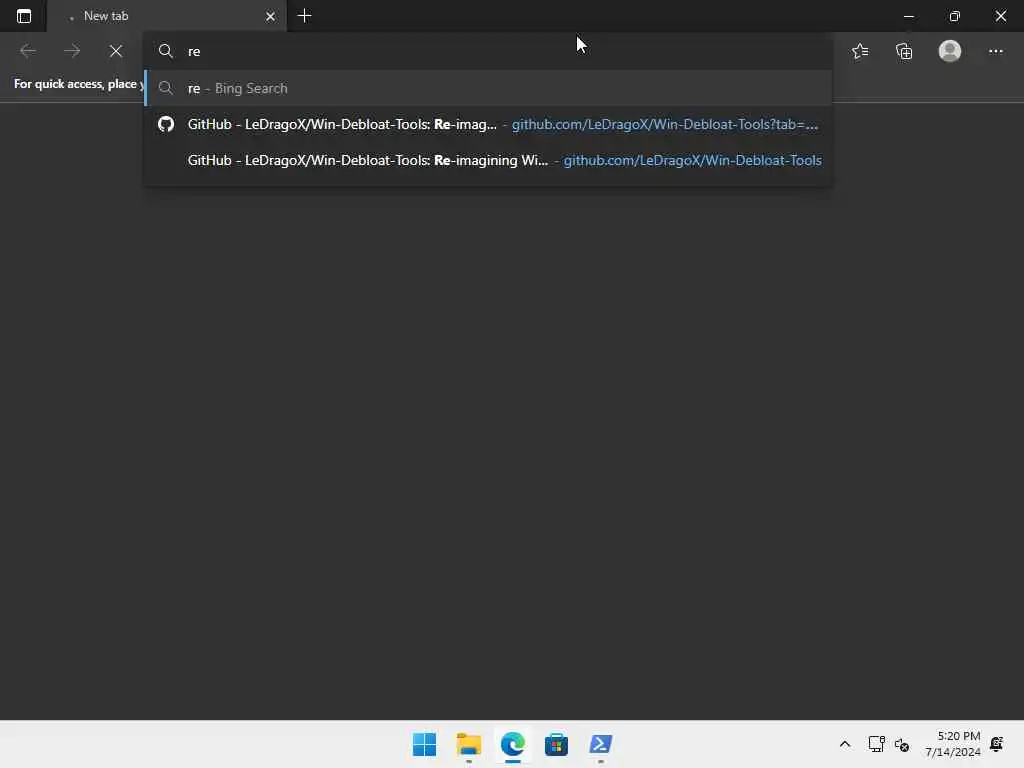
Task: Click the GitHub logo in the suggestion
Action: [x=166, y=124]
